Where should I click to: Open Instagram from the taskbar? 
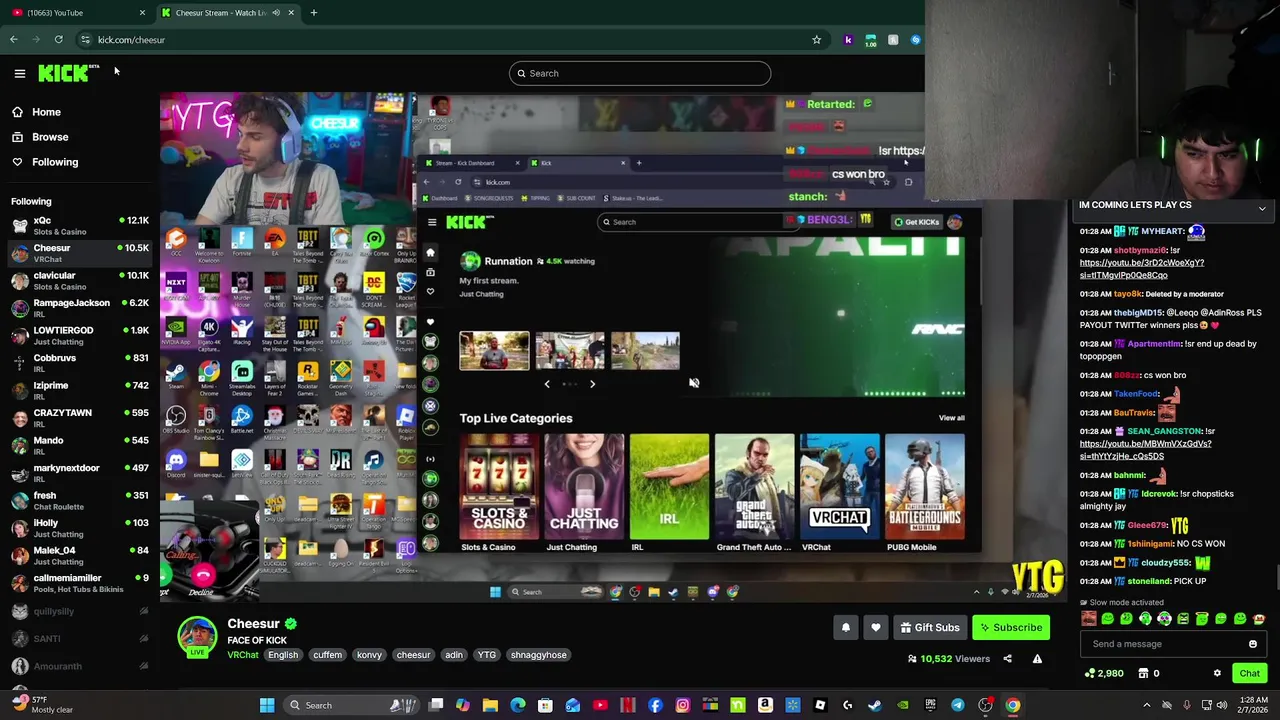click(682, 705)
